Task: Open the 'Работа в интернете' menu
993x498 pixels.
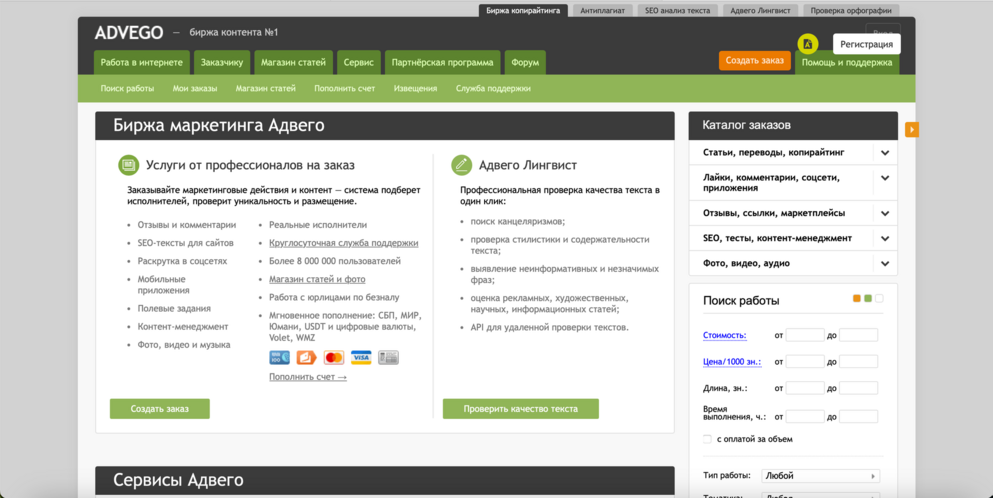Action: click(142, 63)
